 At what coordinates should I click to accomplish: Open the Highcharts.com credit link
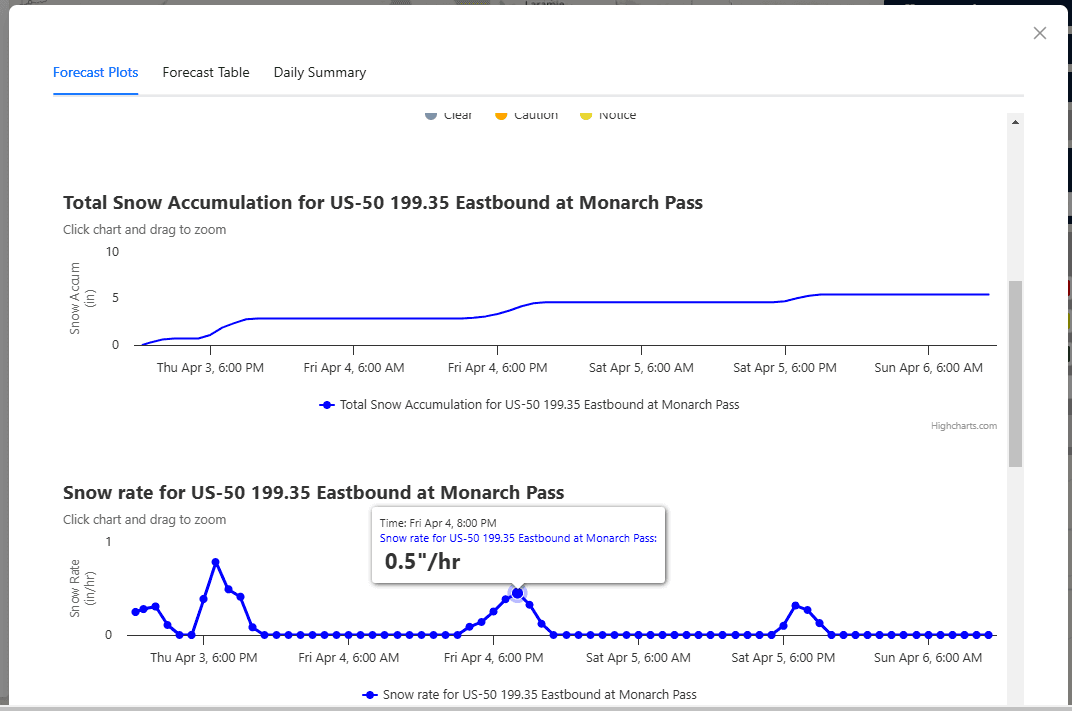964,426
